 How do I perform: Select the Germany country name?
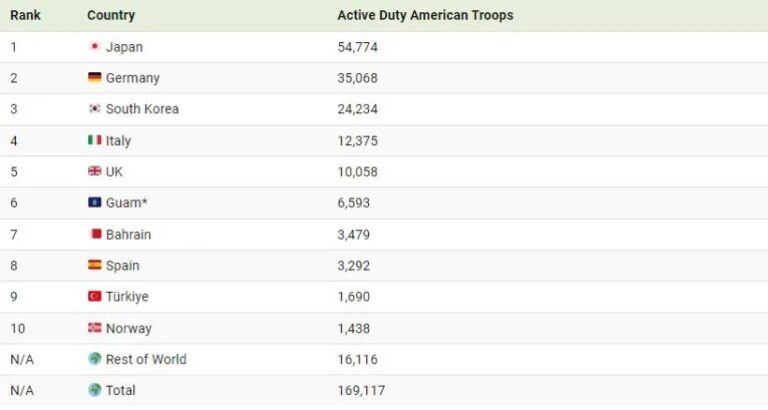click(x=133, y=78)
